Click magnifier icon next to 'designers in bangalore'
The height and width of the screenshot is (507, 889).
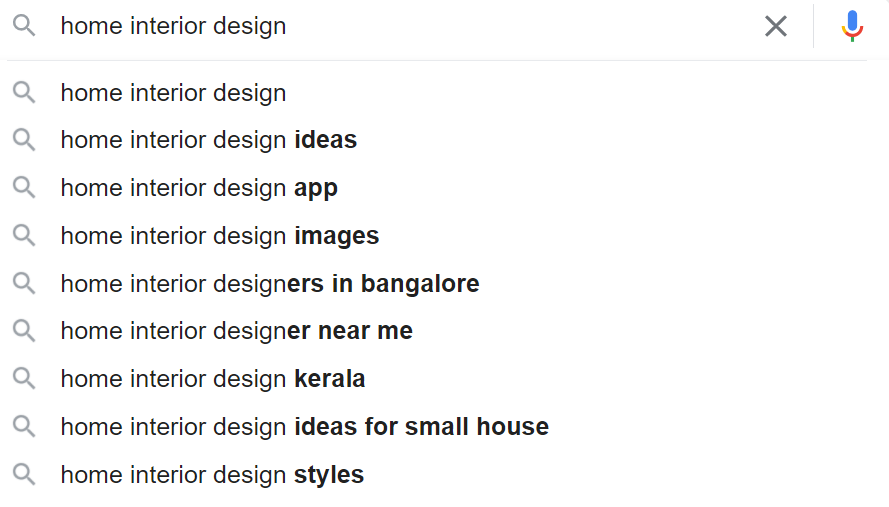[x=24, y=284]
